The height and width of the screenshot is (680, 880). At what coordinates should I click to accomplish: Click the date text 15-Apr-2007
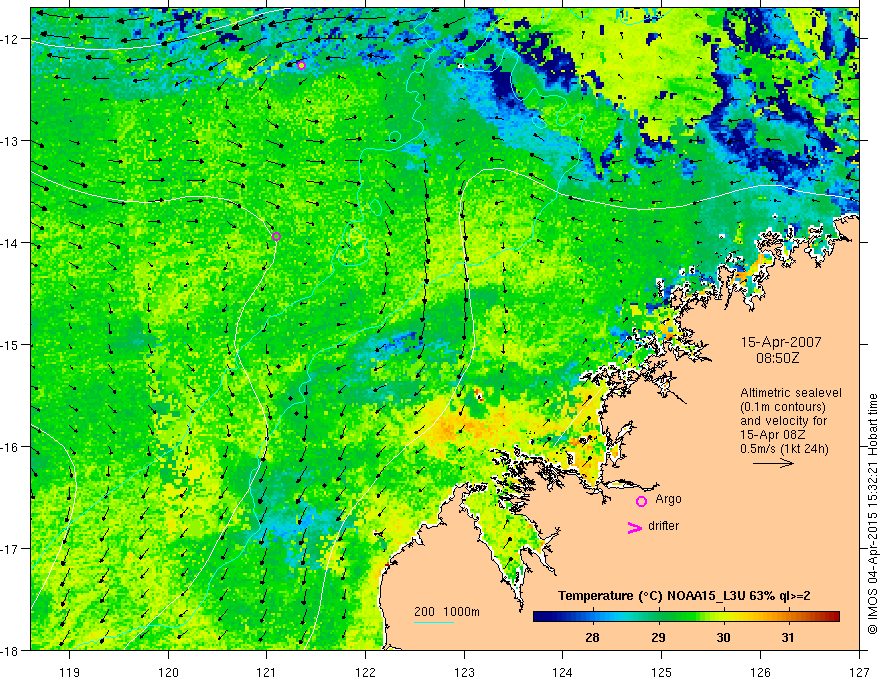[781, 342]
